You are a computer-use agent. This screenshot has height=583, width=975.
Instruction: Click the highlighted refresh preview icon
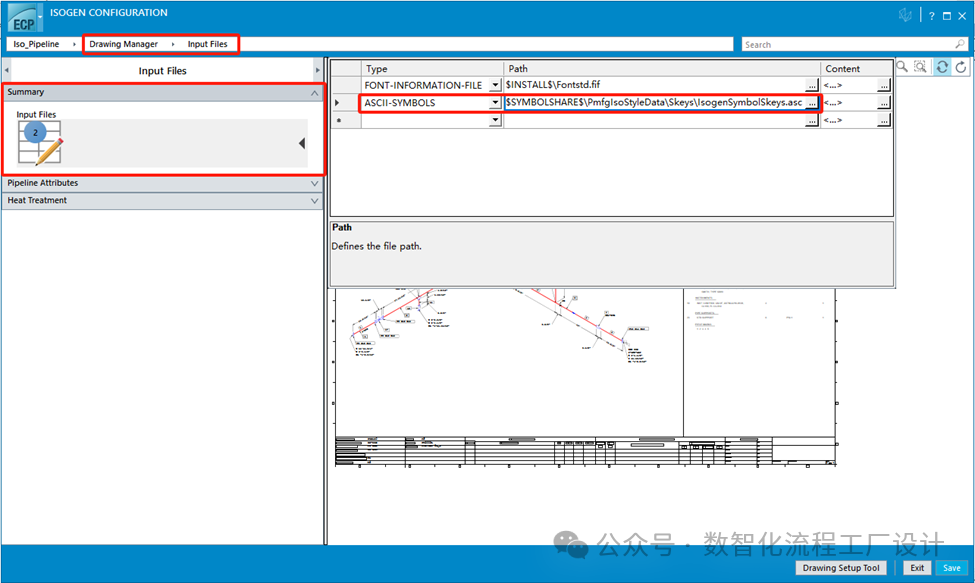tap(942, 67)
